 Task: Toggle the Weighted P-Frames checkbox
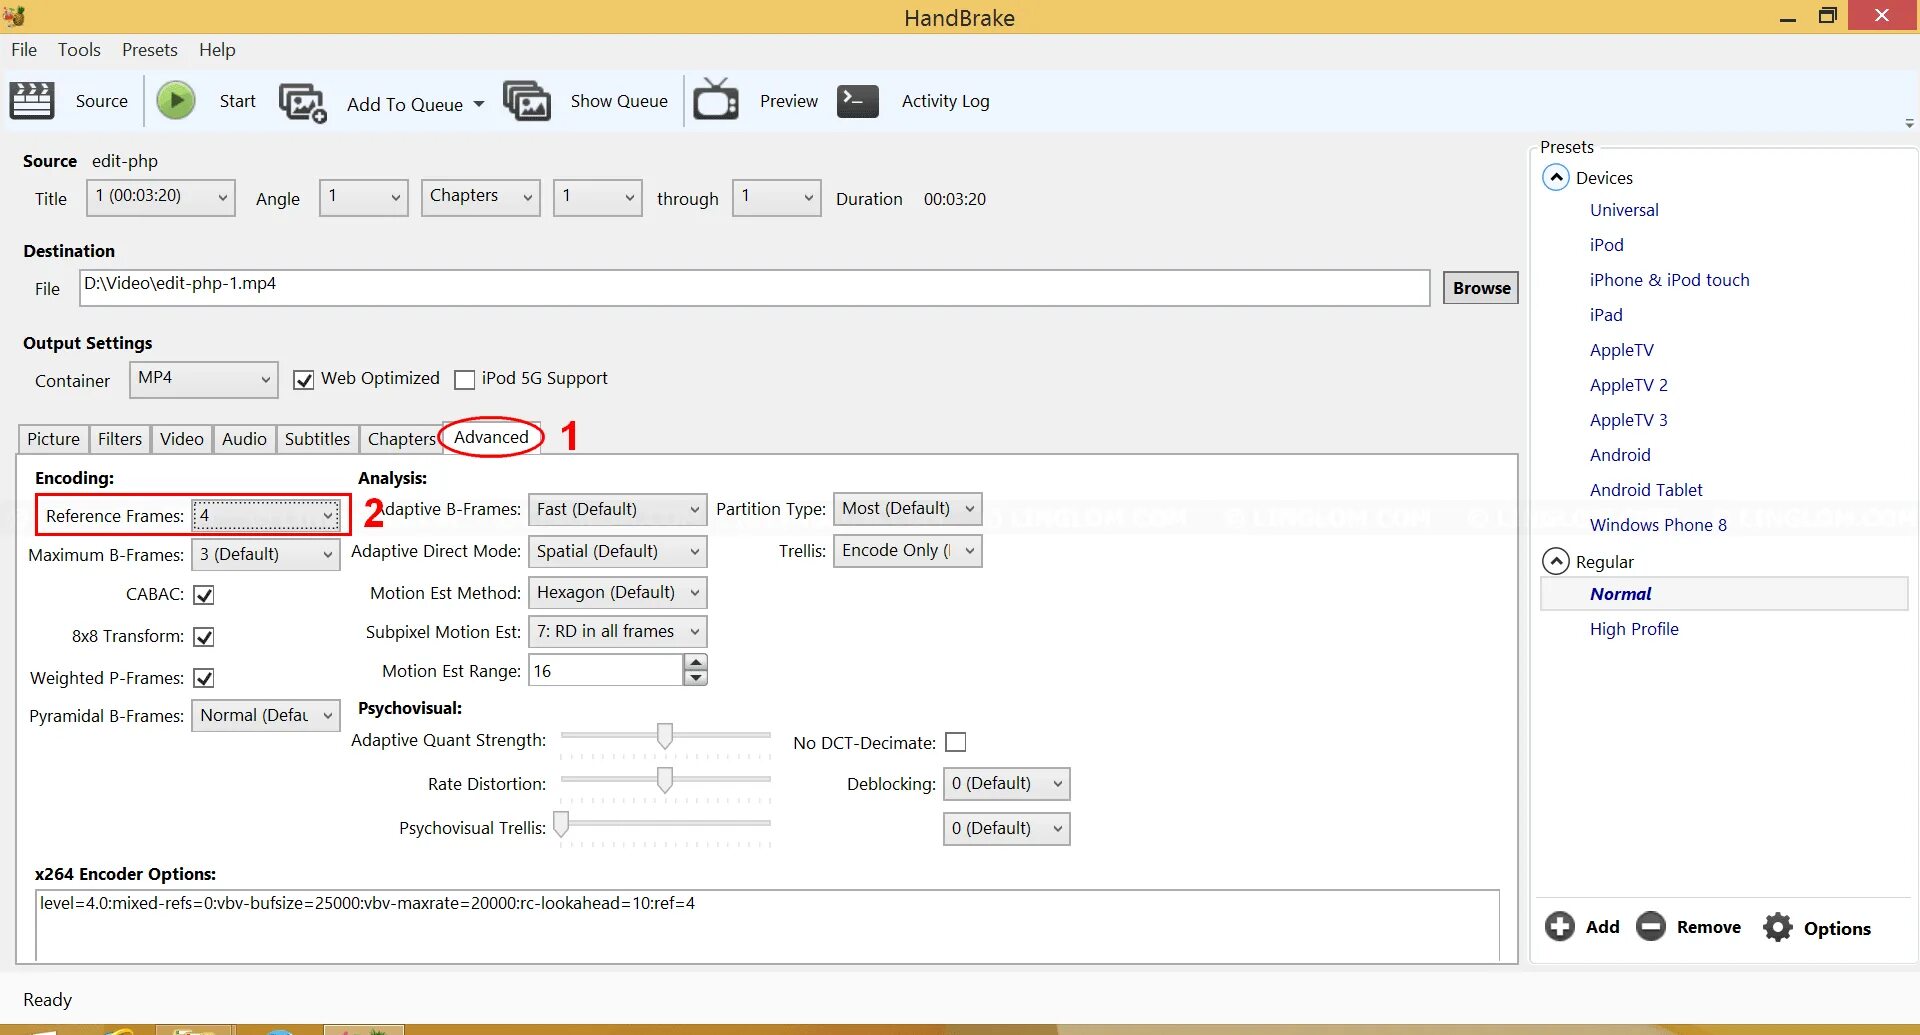(204, 678)
